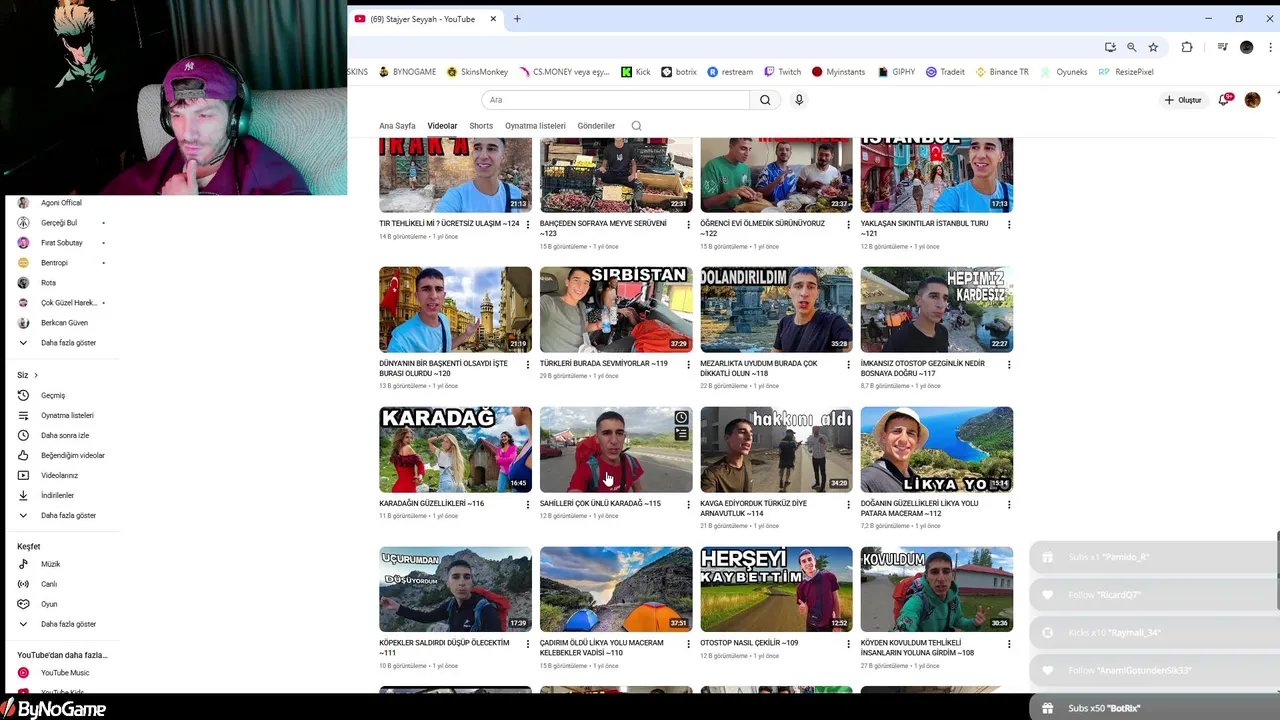Viewport: 1280px width, 720px height.
Task: Open the BYNOGAME bookmark
Action: [x=407, y=72]
